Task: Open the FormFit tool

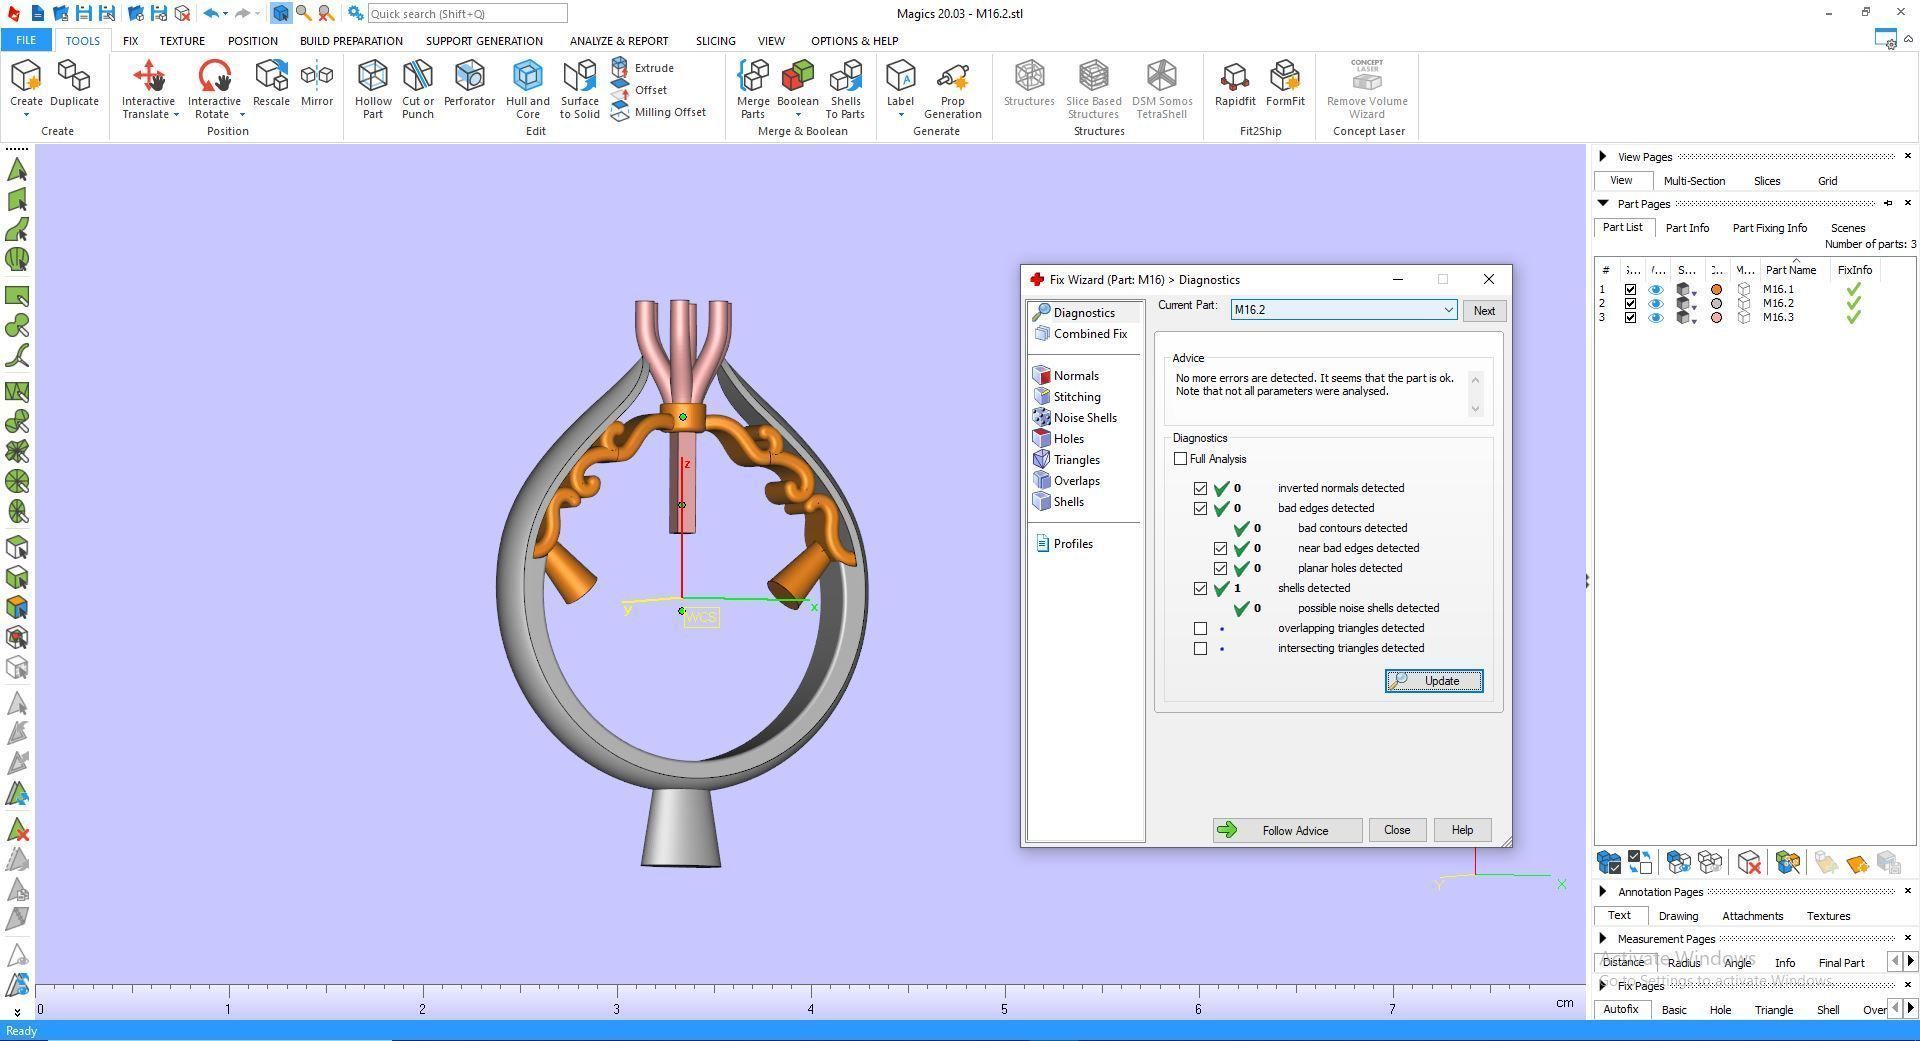Action: (x=1285, y=82)
